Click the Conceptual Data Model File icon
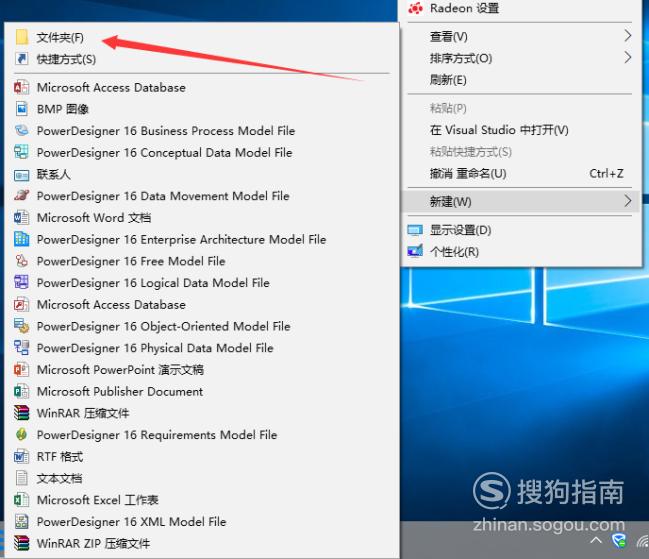The width and height of the screenshot is (649, 559). pos(22,152)
